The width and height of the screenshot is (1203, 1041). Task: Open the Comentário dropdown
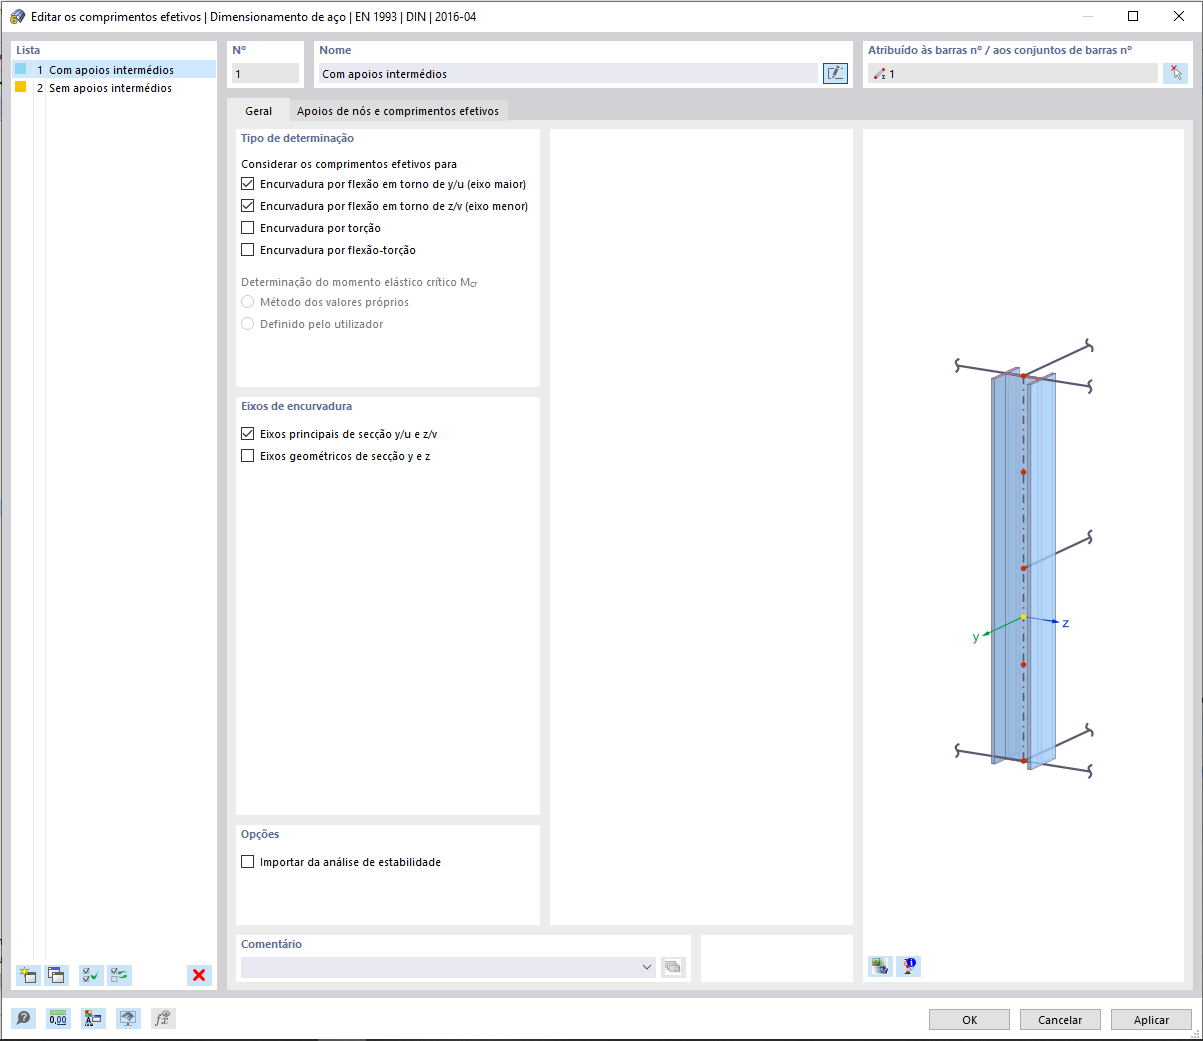(x=647, y=967)
